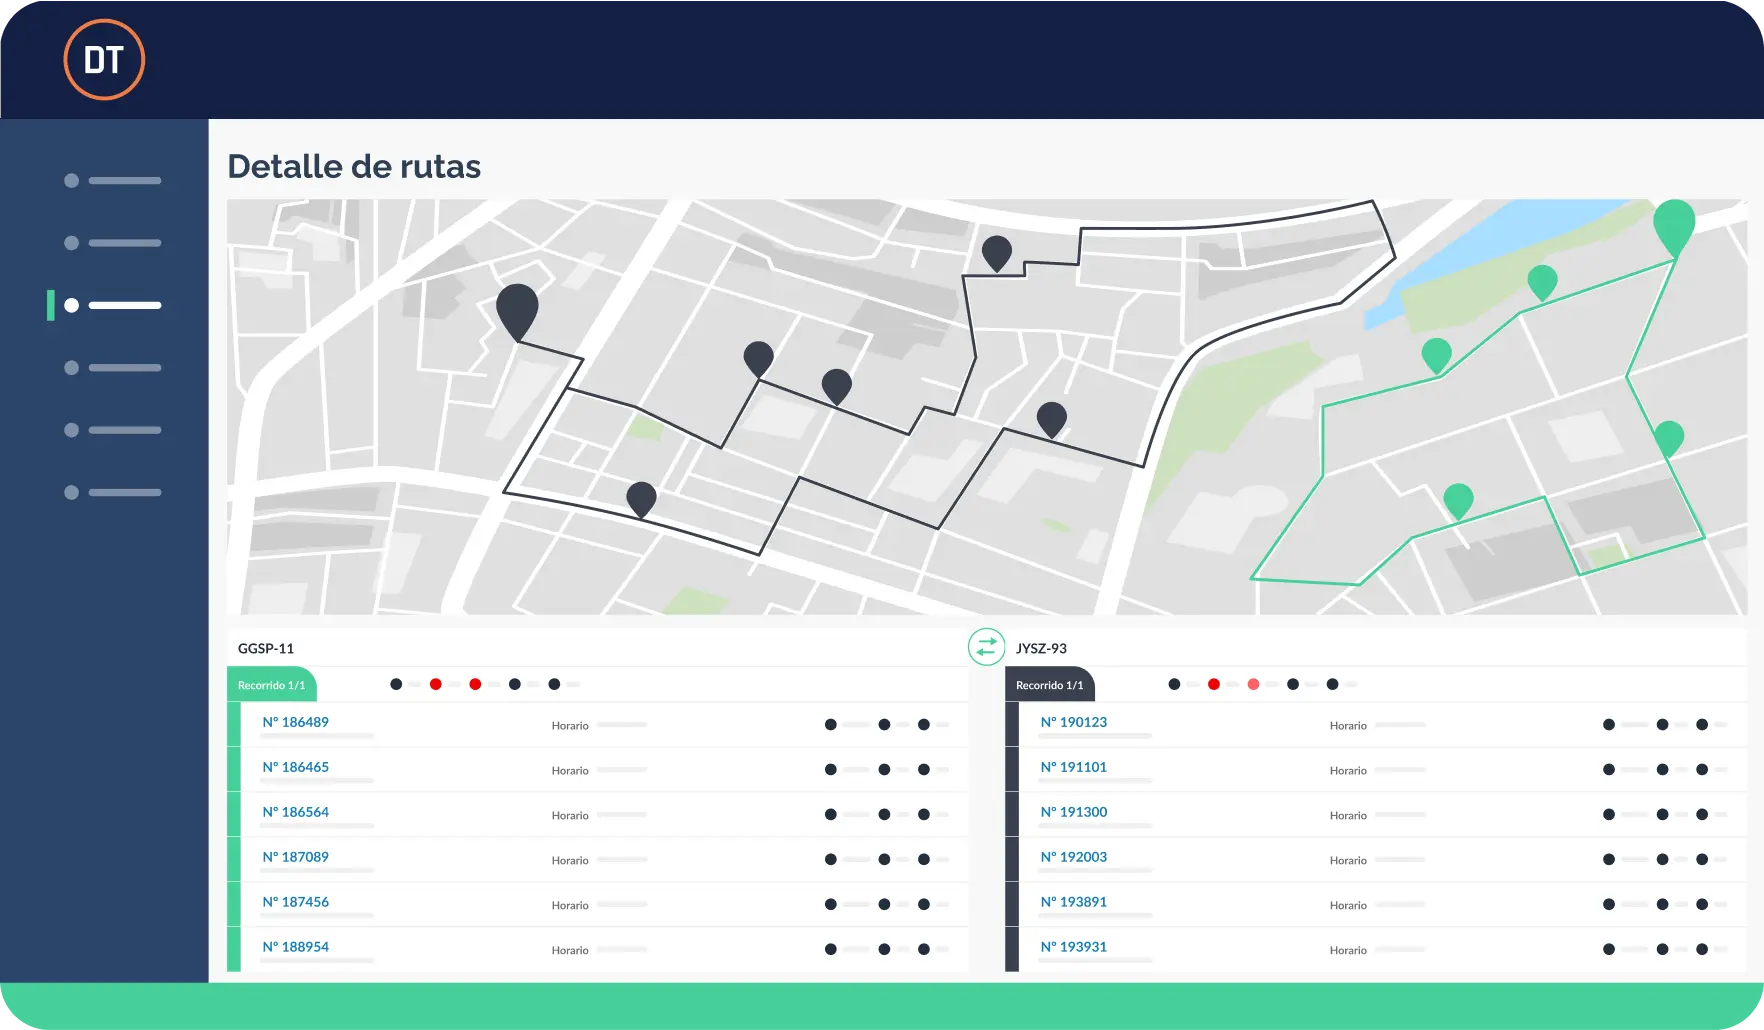Click Horario in the N° 186489 row
Viewport: 1764px width, 1030px height.
pos(570,726)
